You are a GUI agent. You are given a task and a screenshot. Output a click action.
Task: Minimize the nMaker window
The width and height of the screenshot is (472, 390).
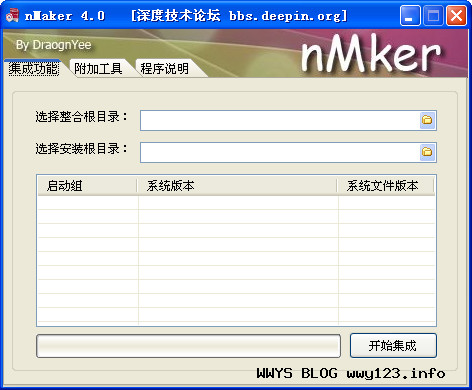410,16
